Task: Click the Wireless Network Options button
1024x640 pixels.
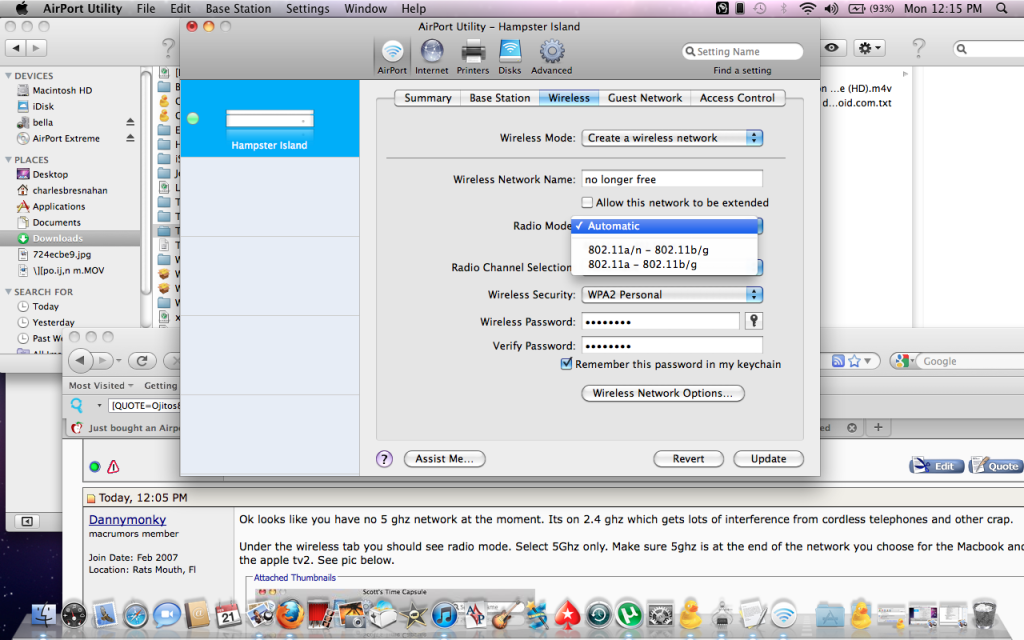Action: [662, 393]
